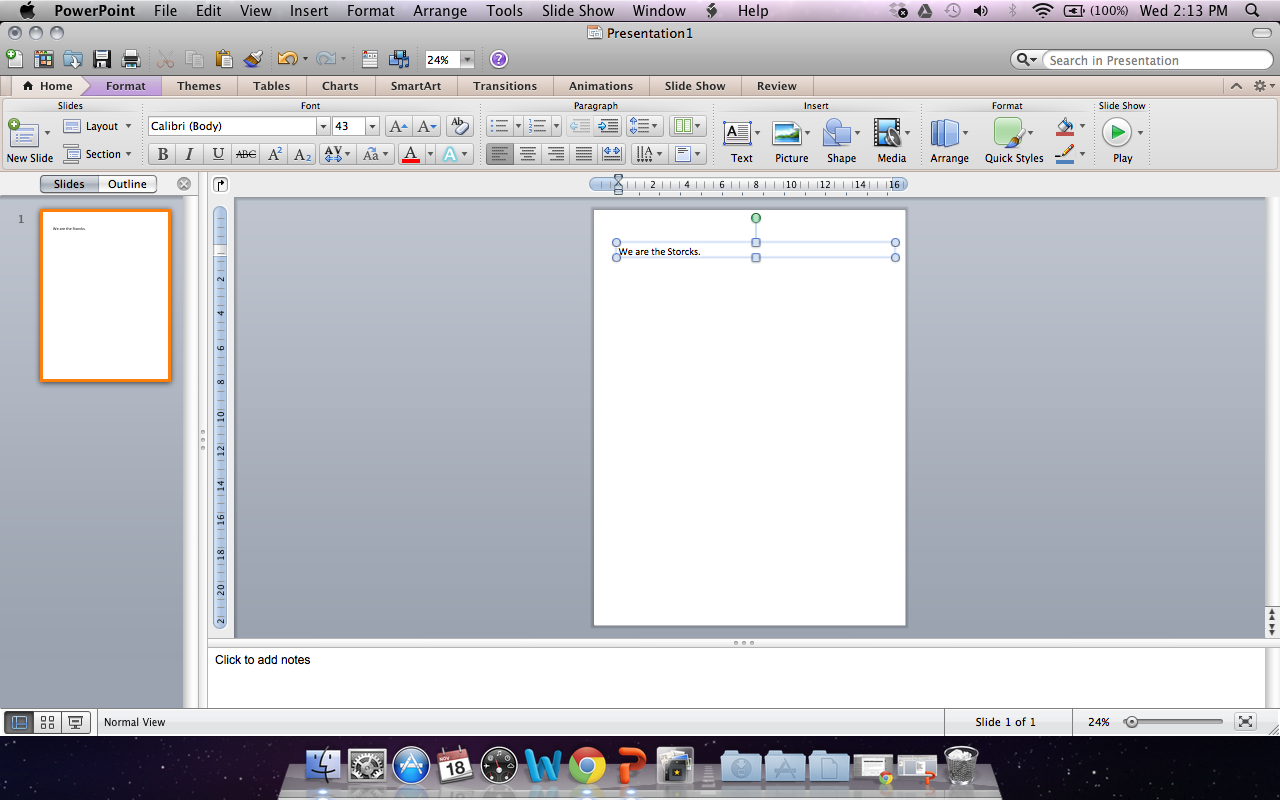This screenshot has height=800, width=1280.
Task: Toggle Bold formatting
Action: [x=162, y=154]
